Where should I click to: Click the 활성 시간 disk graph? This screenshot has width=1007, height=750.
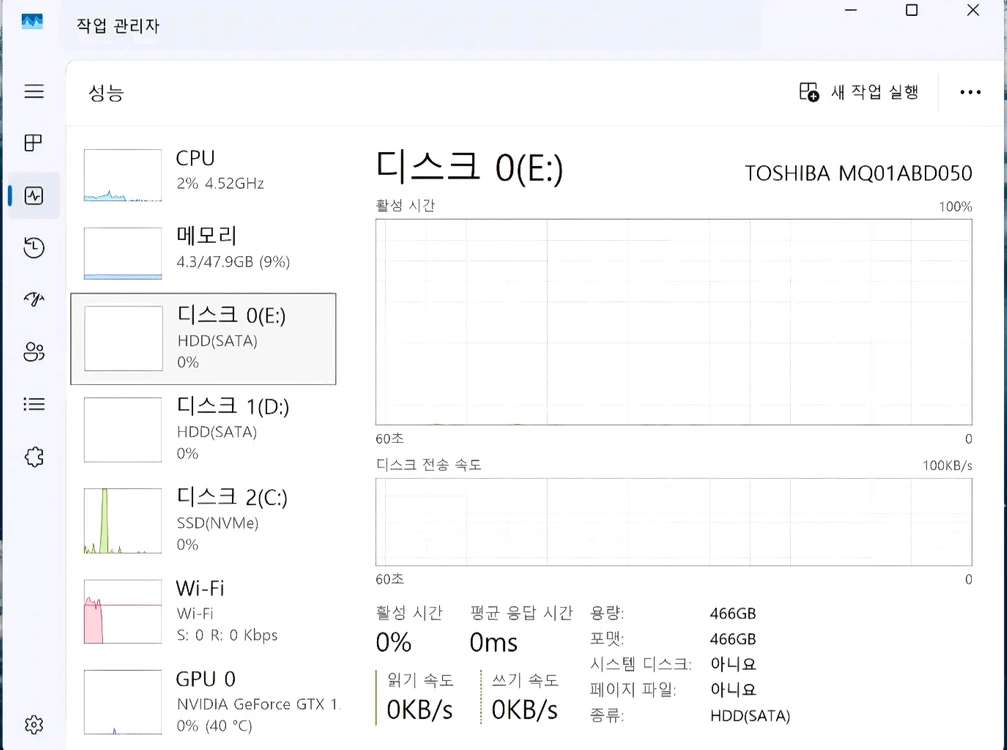pyautogui.click(x=674, y=322)
